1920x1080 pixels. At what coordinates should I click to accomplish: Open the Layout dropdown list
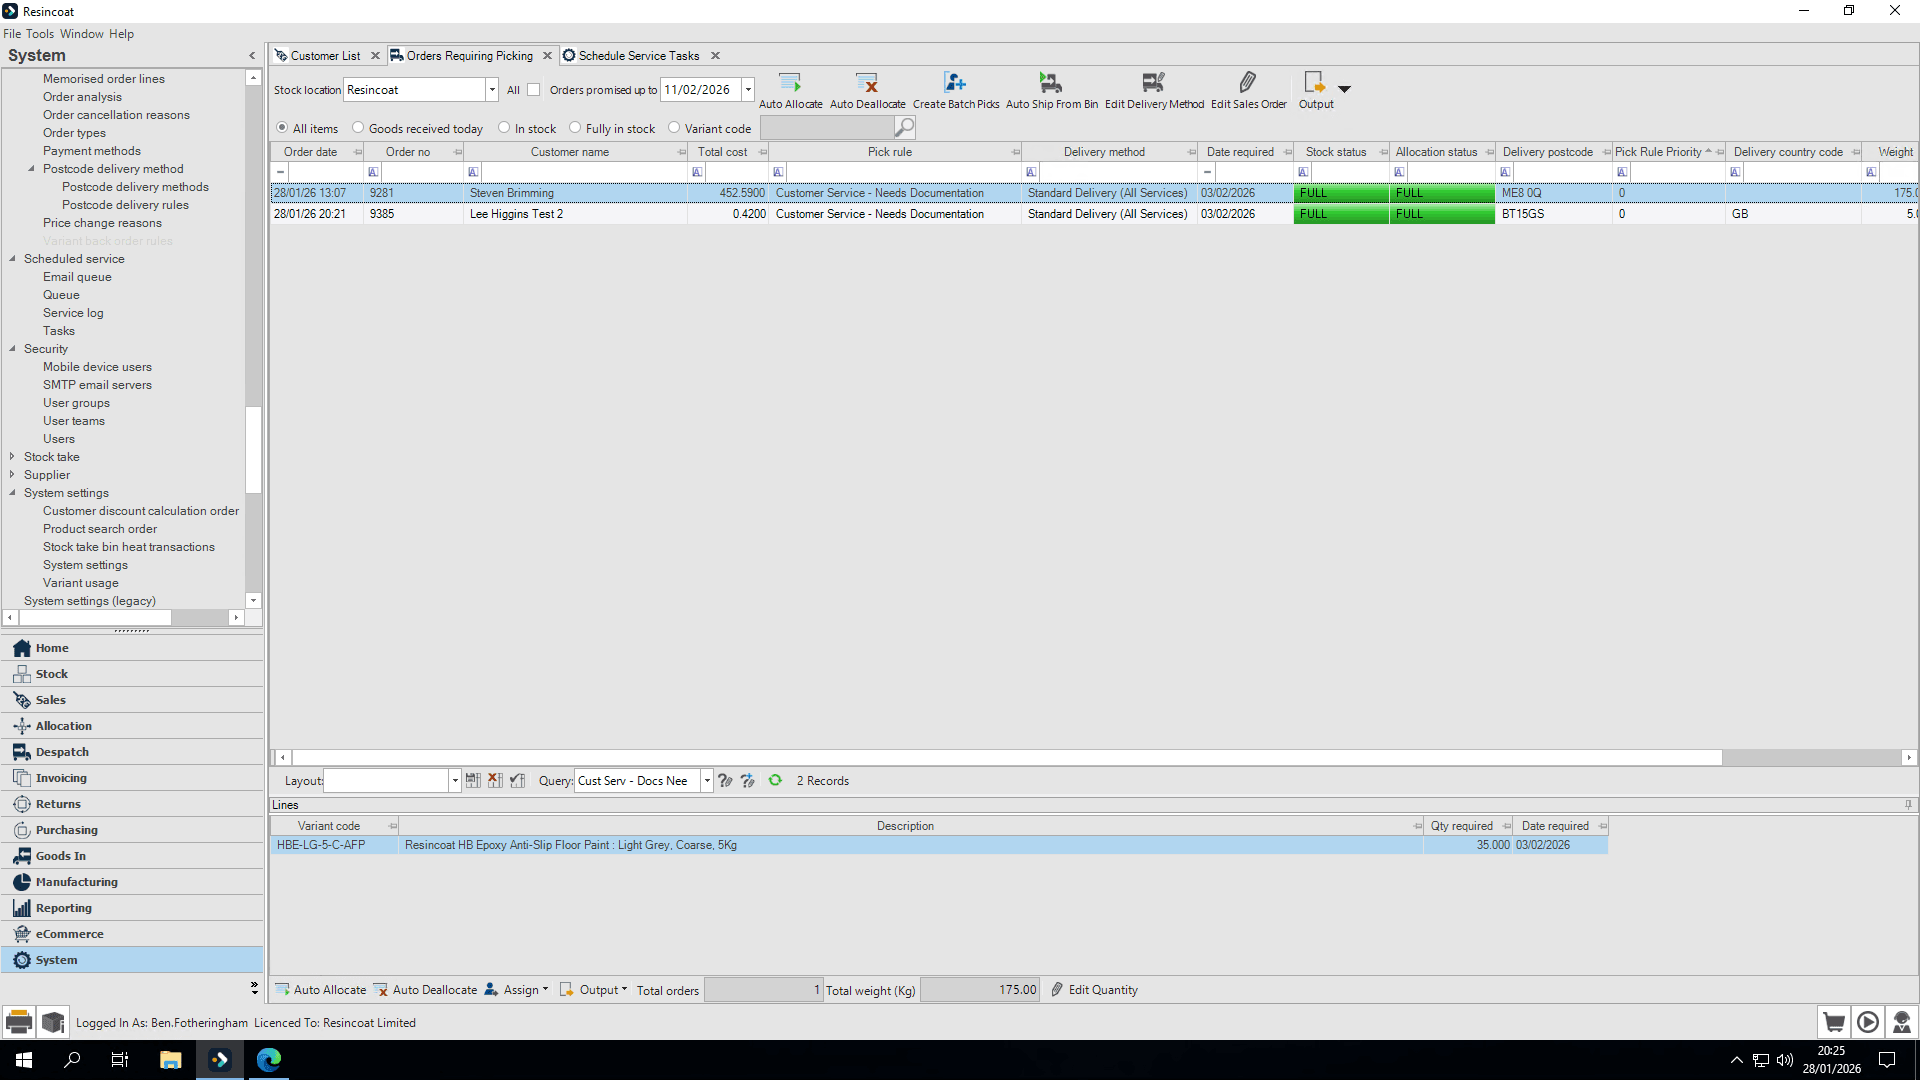(455, 781)
